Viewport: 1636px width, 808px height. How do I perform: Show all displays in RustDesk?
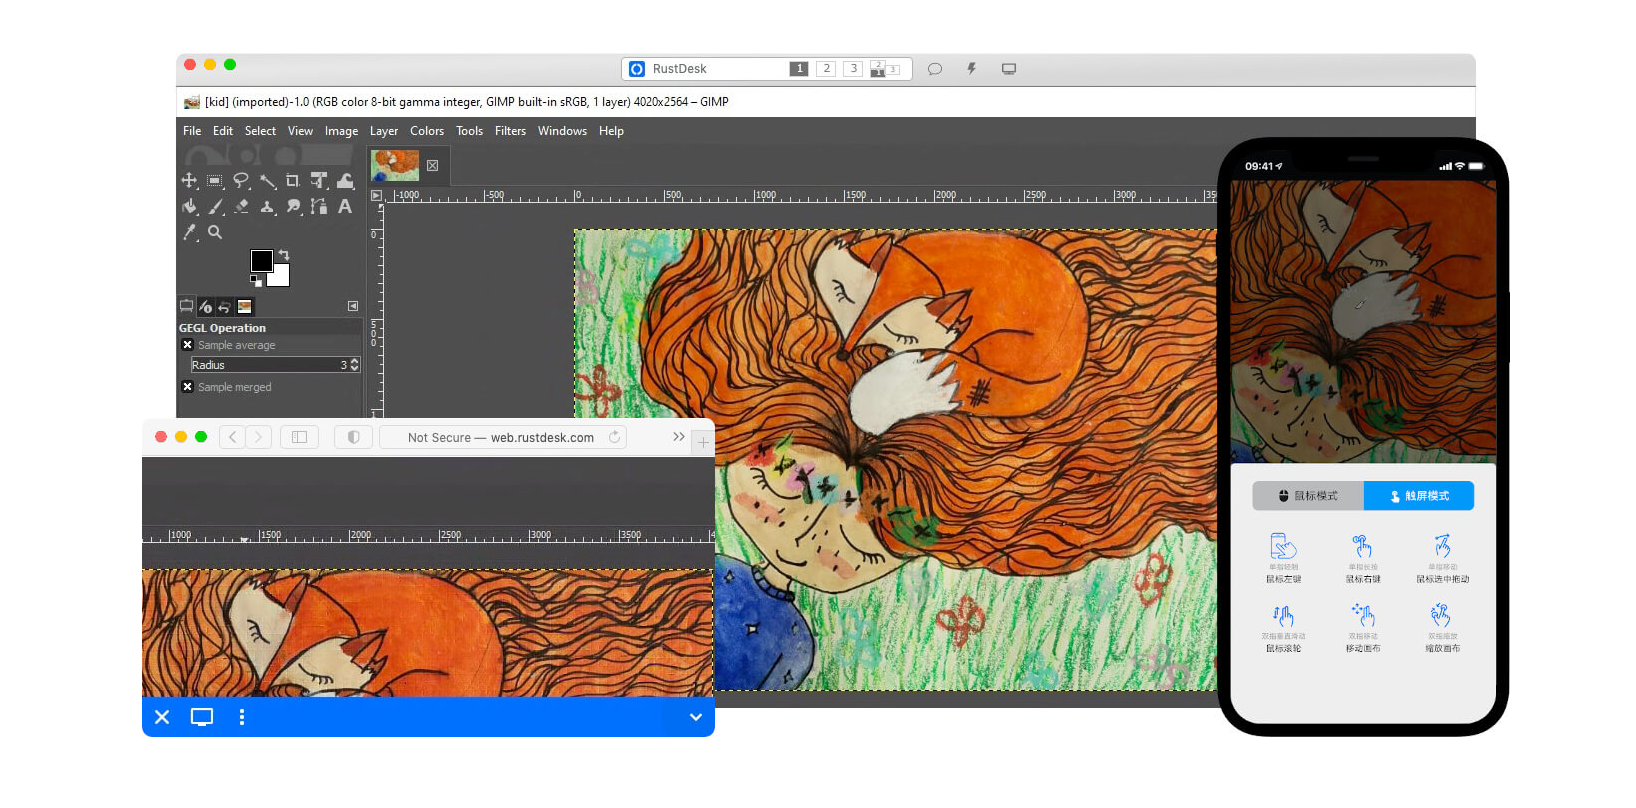885,69
